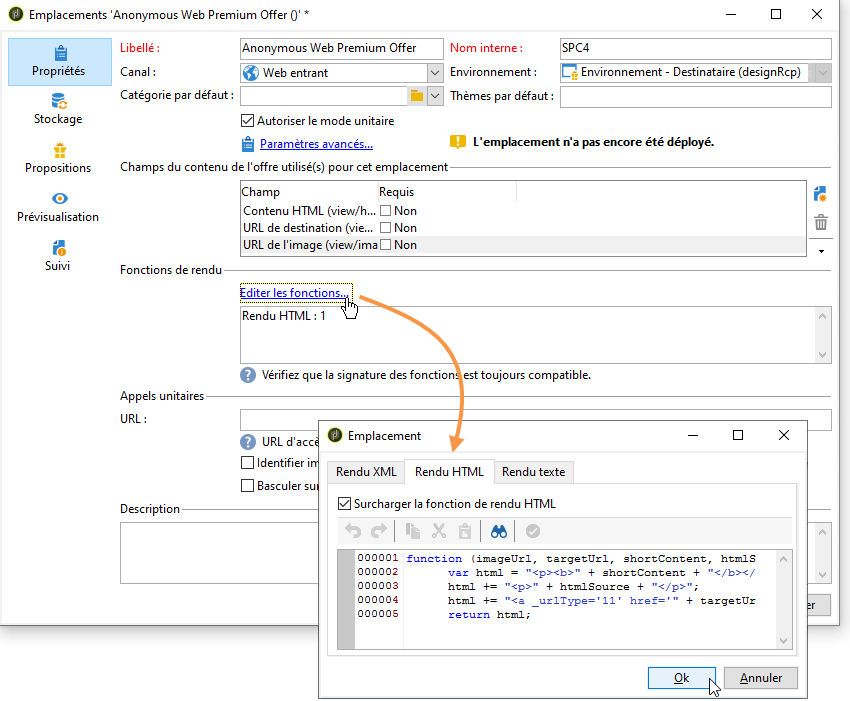Click the add field icon beside the Champ table
This screenshot has height=701, width=850.
click(x=820, y=194)
